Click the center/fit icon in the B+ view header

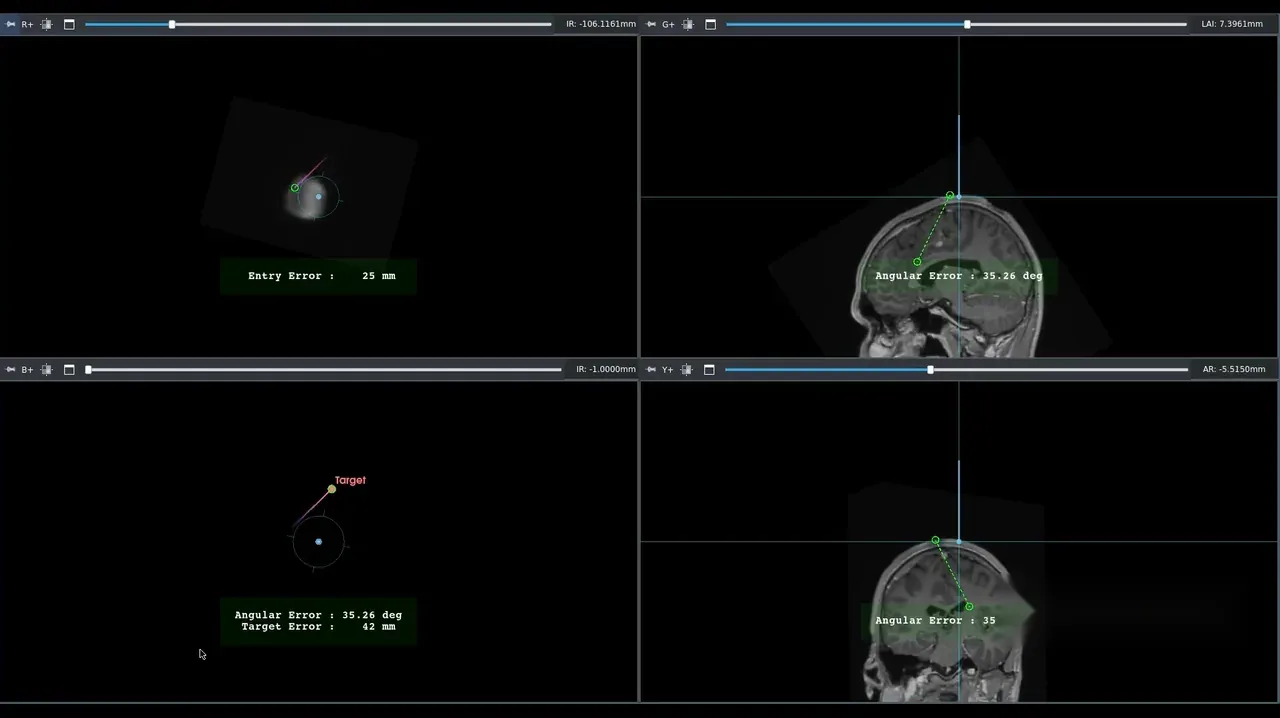(46, 370)
